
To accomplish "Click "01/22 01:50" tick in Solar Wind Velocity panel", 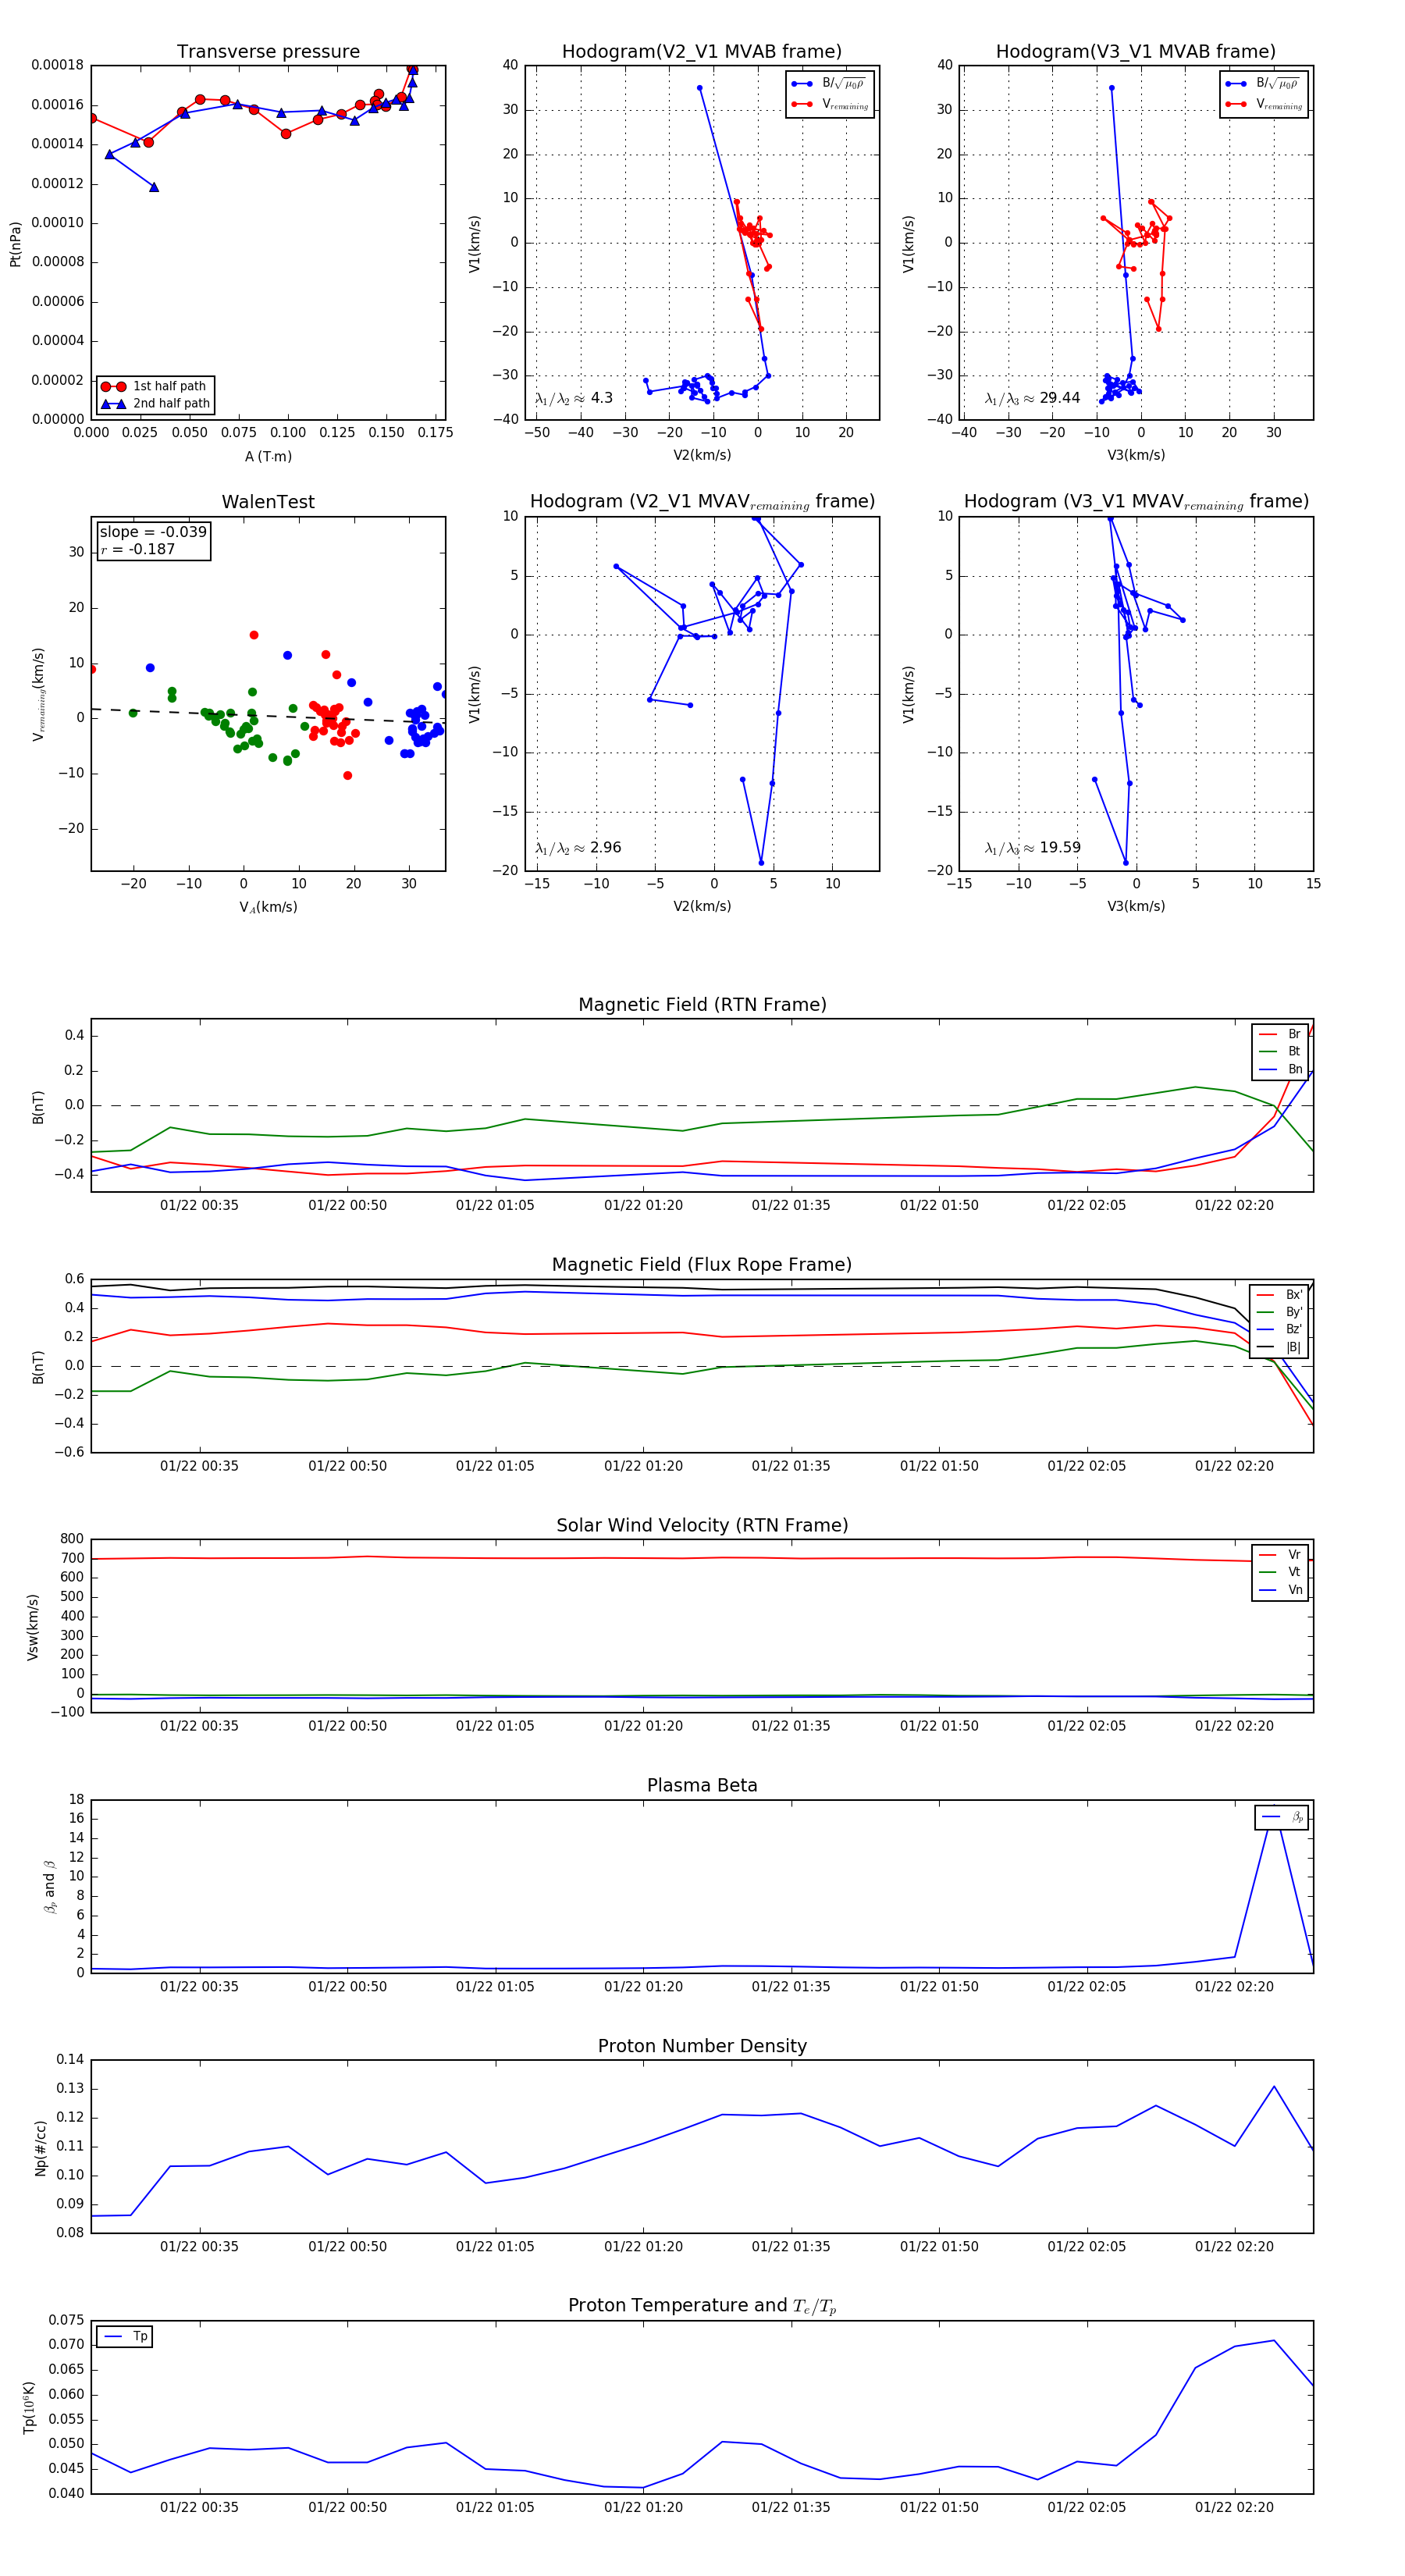I will (x=939, y=1726).
